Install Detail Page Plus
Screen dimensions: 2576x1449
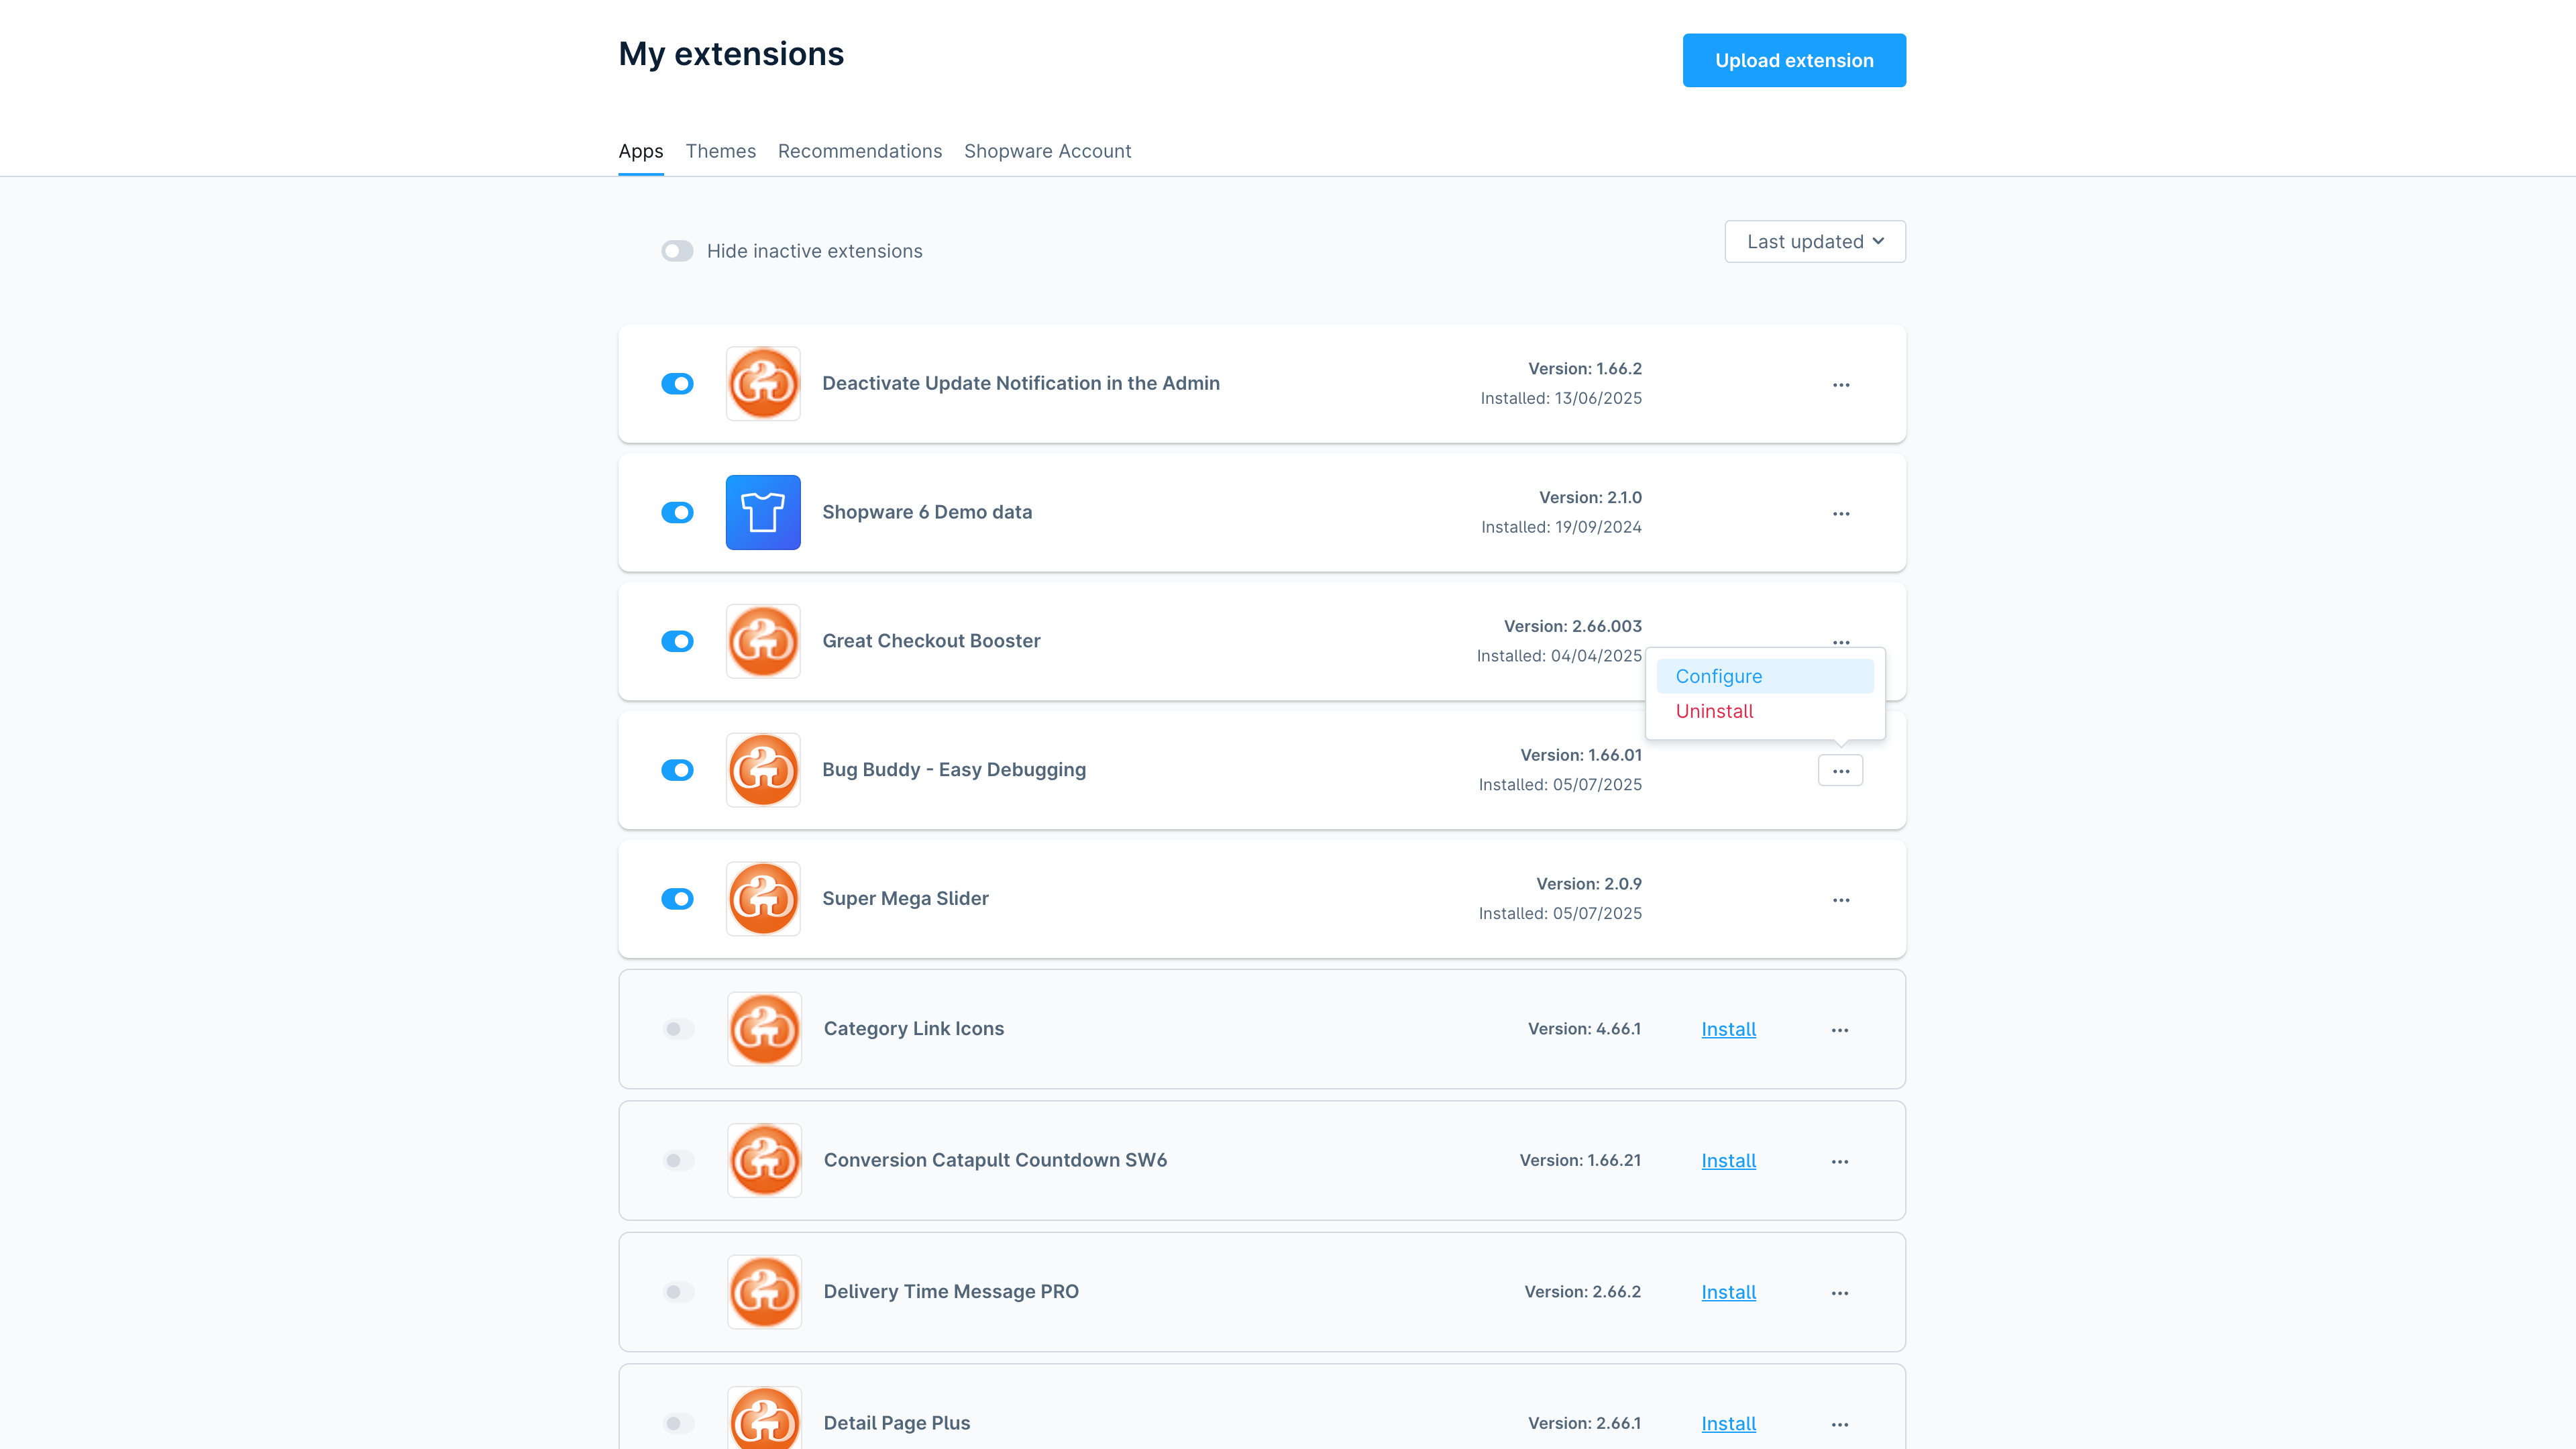[x=1728, y=1424]
